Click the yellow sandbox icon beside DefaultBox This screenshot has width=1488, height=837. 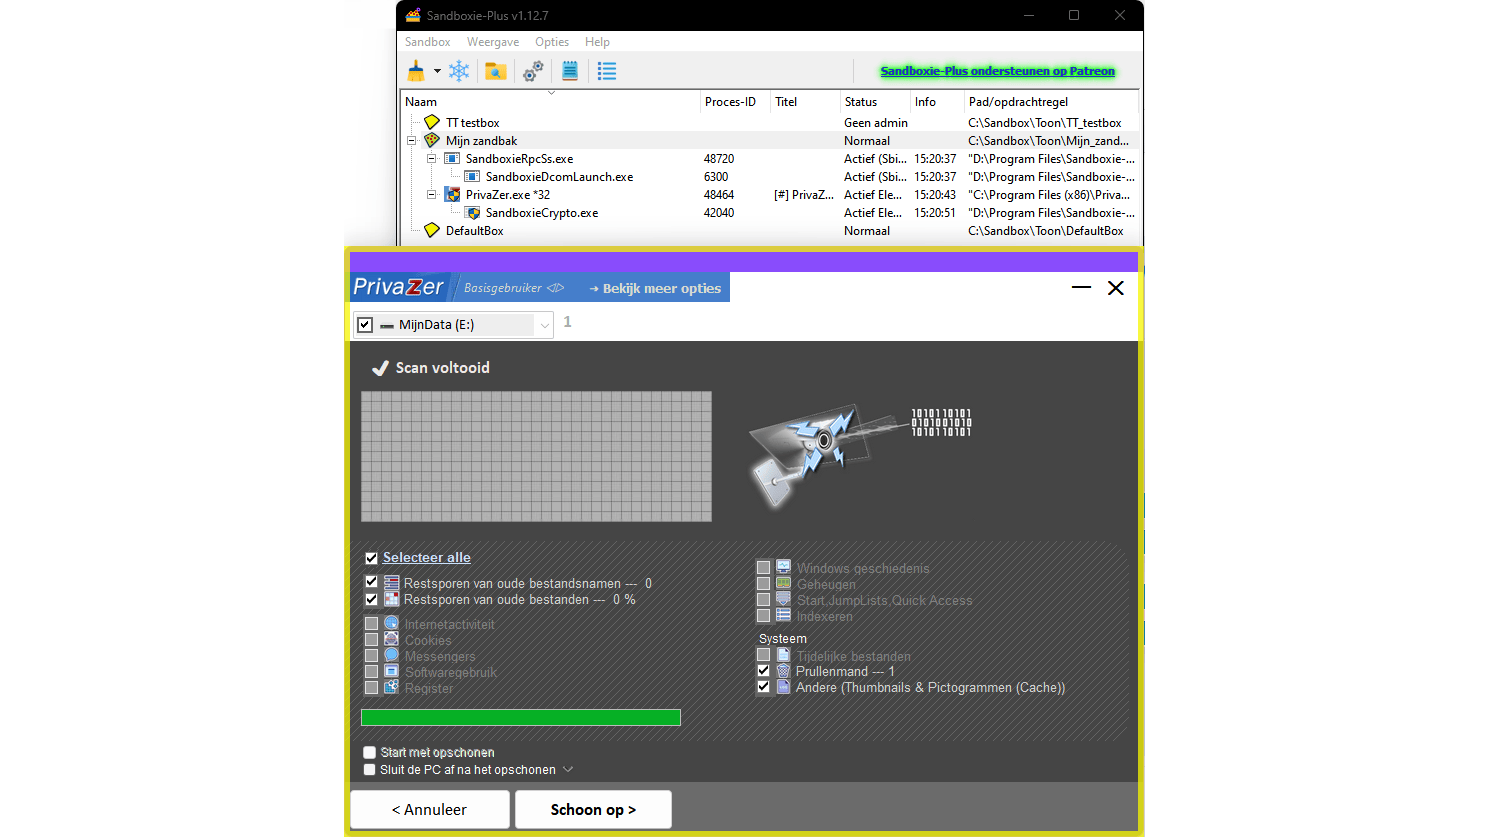coord(432,230)
